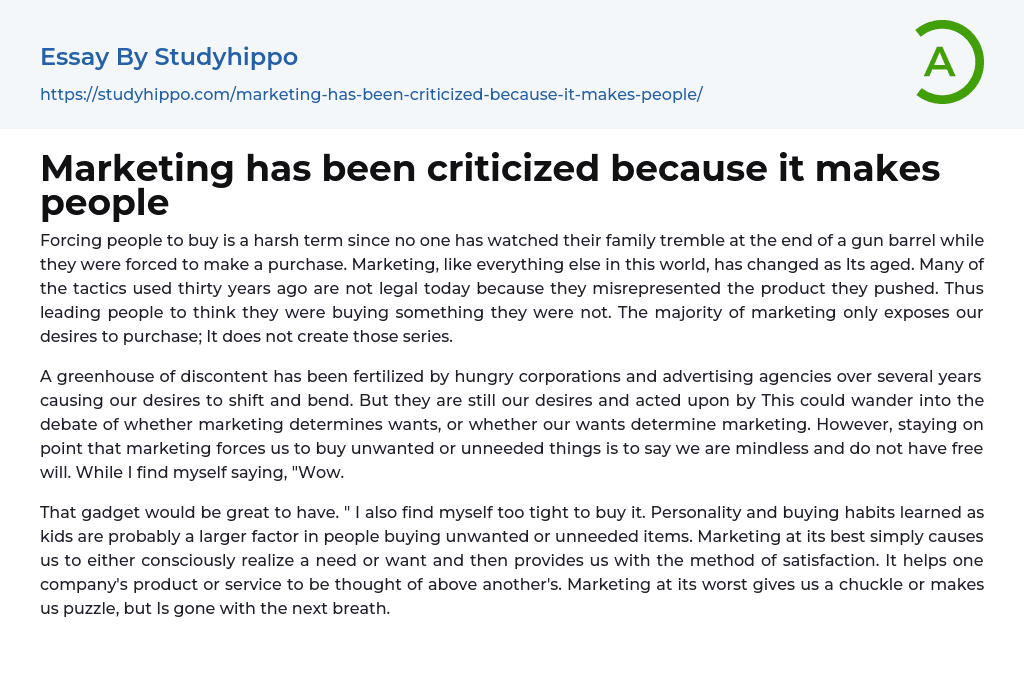Image resolution: width=1024 pixels, height=677 pixels.
Task: Click the first paragraph starting "Forcing people"
Action: [x=511, y=288]
